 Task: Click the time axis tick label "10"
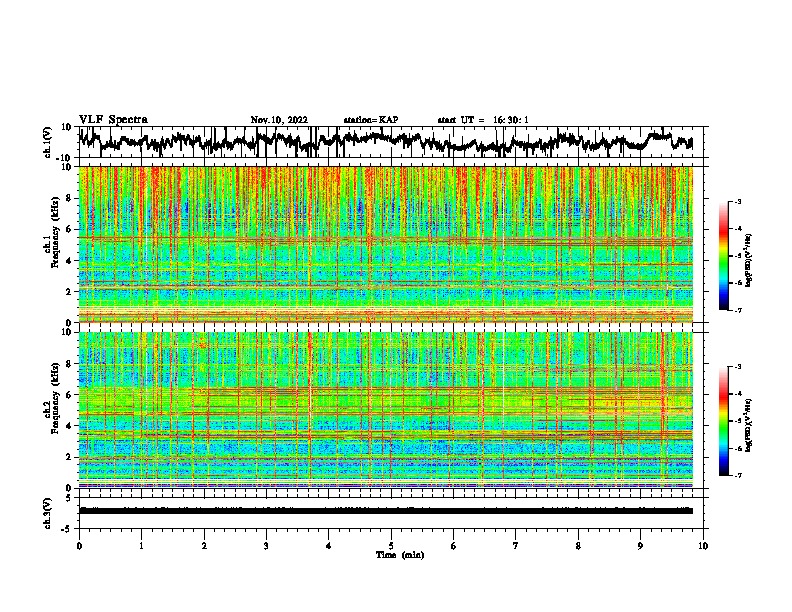click(x=703, y=546)
